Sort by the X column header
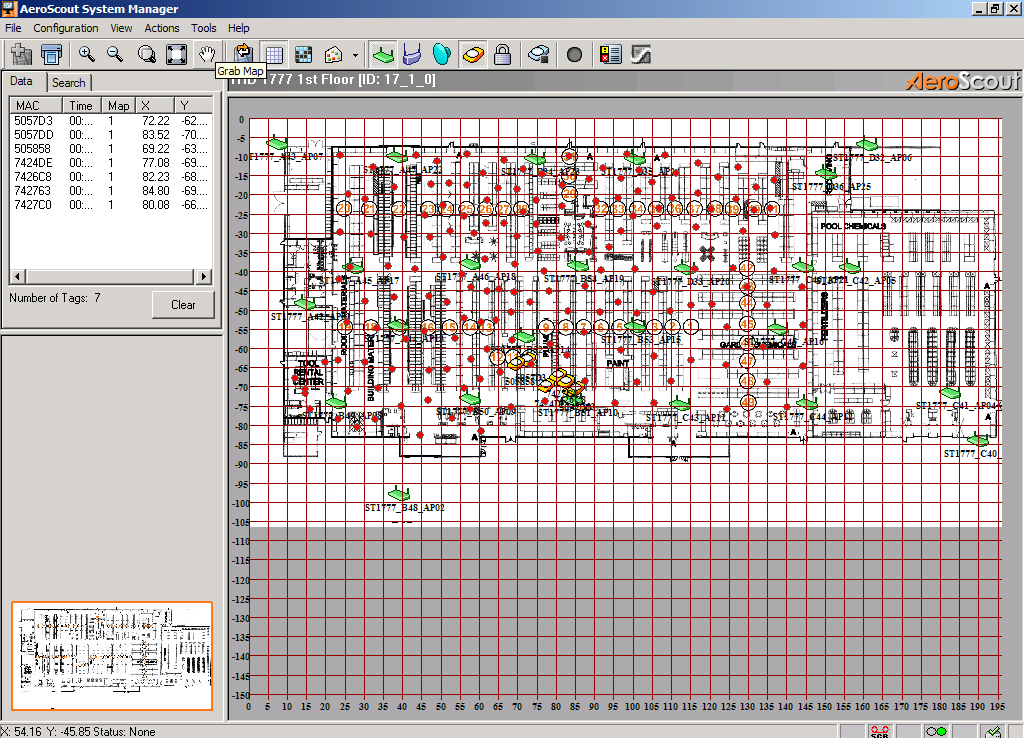 tap(155, 105)
